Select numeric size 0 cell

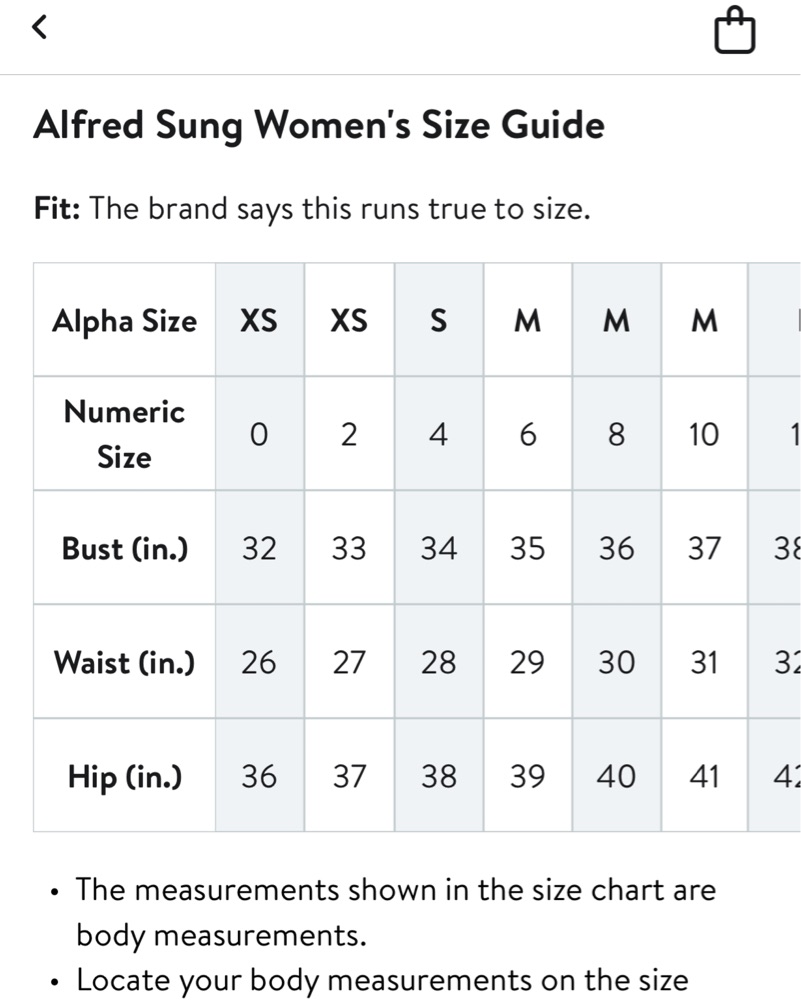click(260, 434)
